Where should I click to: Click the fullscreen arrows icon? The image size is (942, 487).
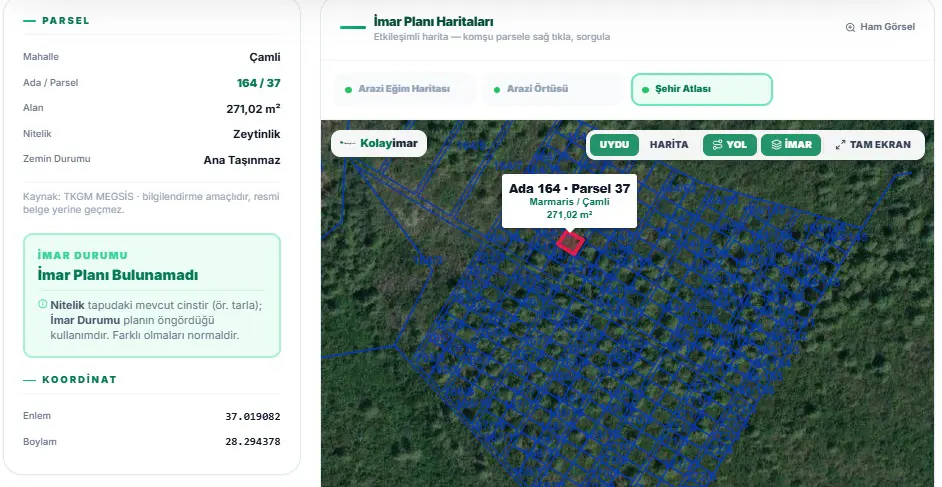840,145
